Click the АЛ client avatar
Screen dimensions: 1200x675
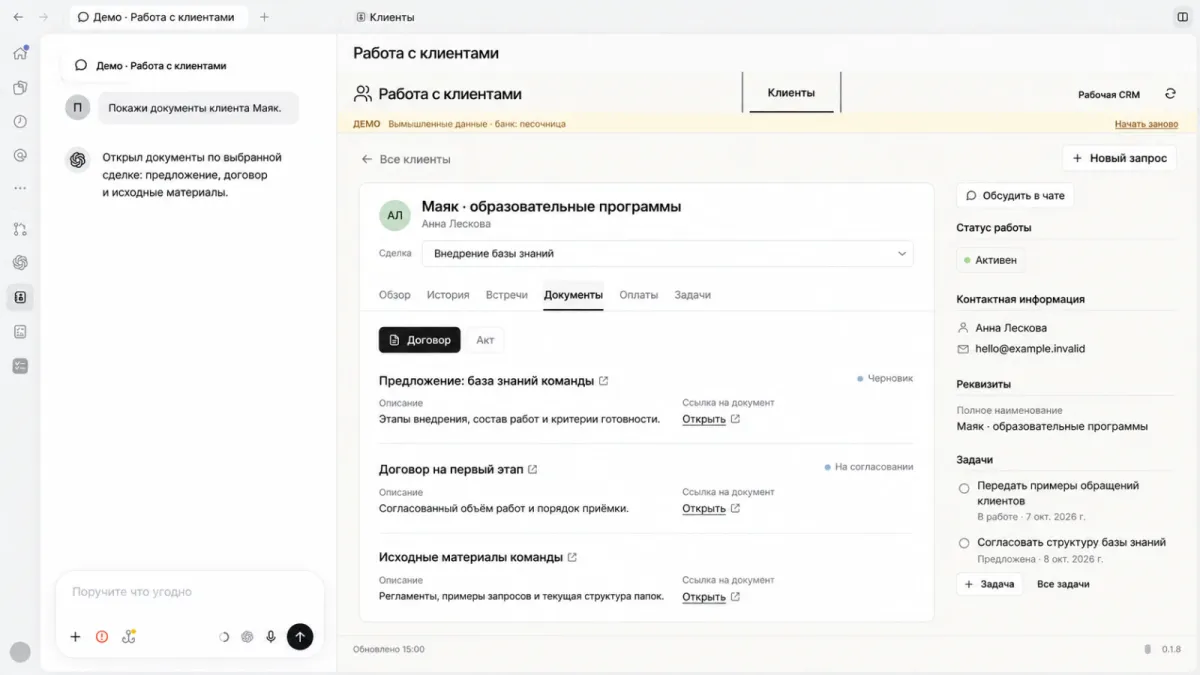(x=395, y=215)
